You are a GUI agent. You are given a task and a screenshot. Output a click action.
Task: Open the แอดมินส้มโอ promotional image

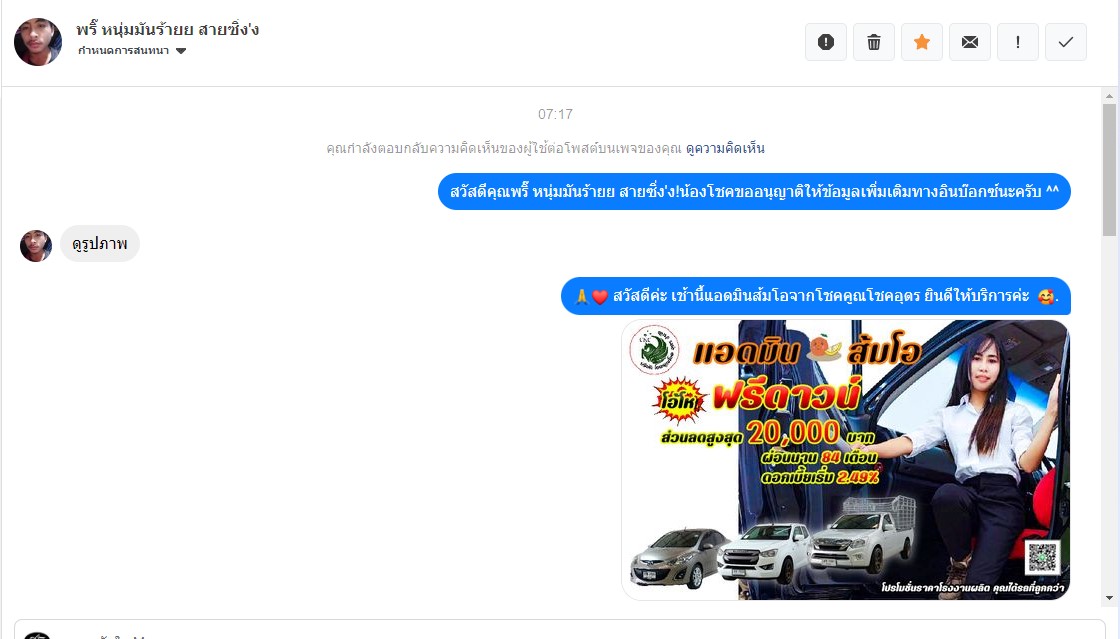846,460
